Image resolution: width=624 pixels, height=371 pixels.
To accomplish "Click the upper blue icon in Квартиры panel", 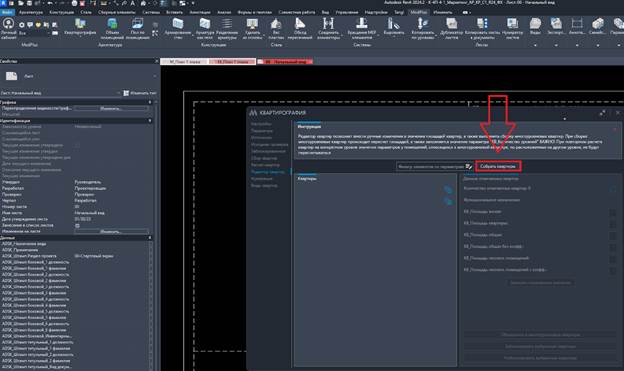I will (448, 190).
